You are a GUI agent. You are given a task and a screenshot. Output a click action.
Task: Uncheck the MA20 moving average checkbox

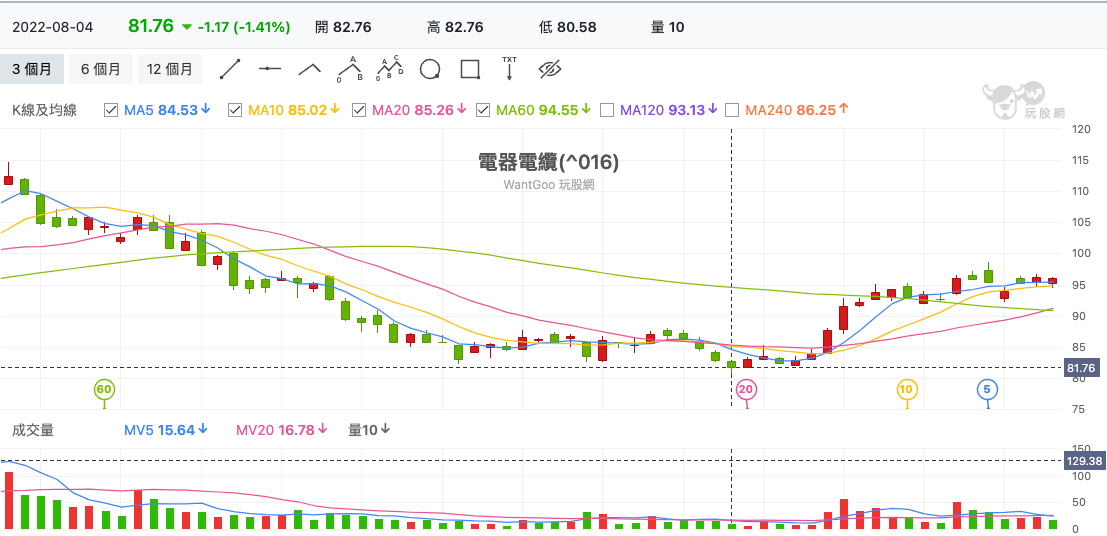point(359,110)
